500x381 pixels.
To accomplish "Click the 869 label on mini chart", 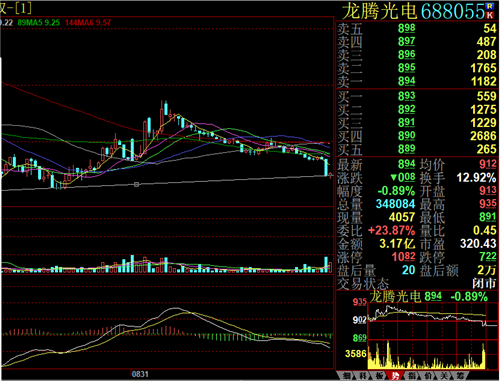I will pos(360,338).
